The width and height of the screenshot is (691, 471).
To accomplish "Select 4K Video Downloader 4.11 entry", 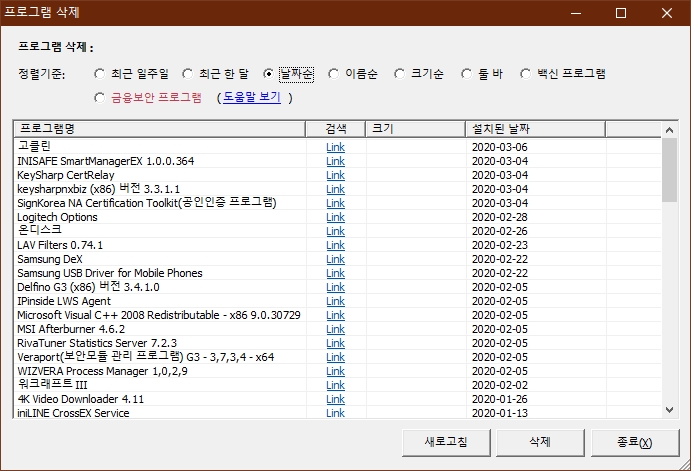I will (337, 399).
